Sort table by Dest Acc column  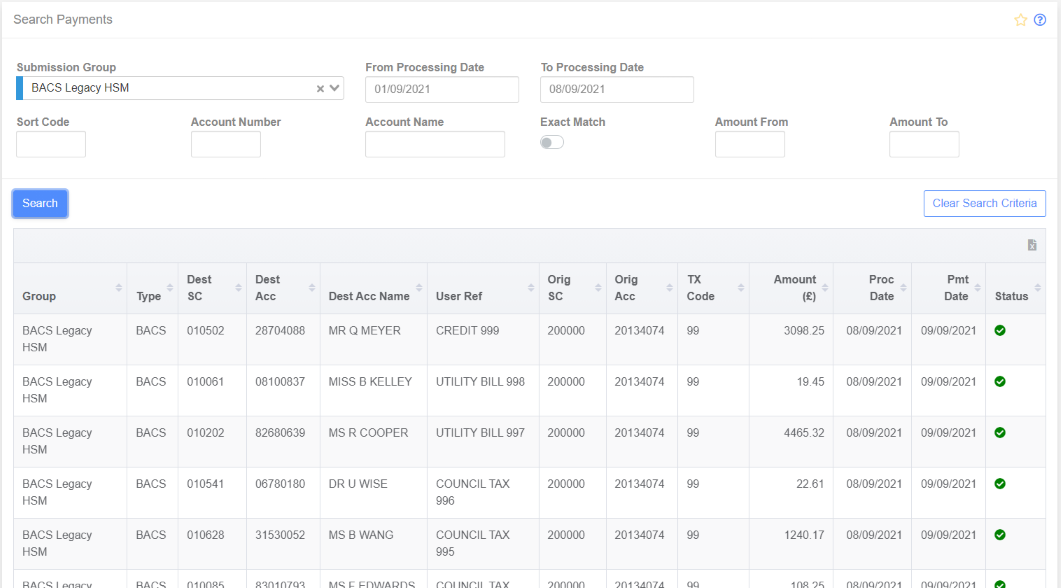pyautogui.click(x=312, y=288)
